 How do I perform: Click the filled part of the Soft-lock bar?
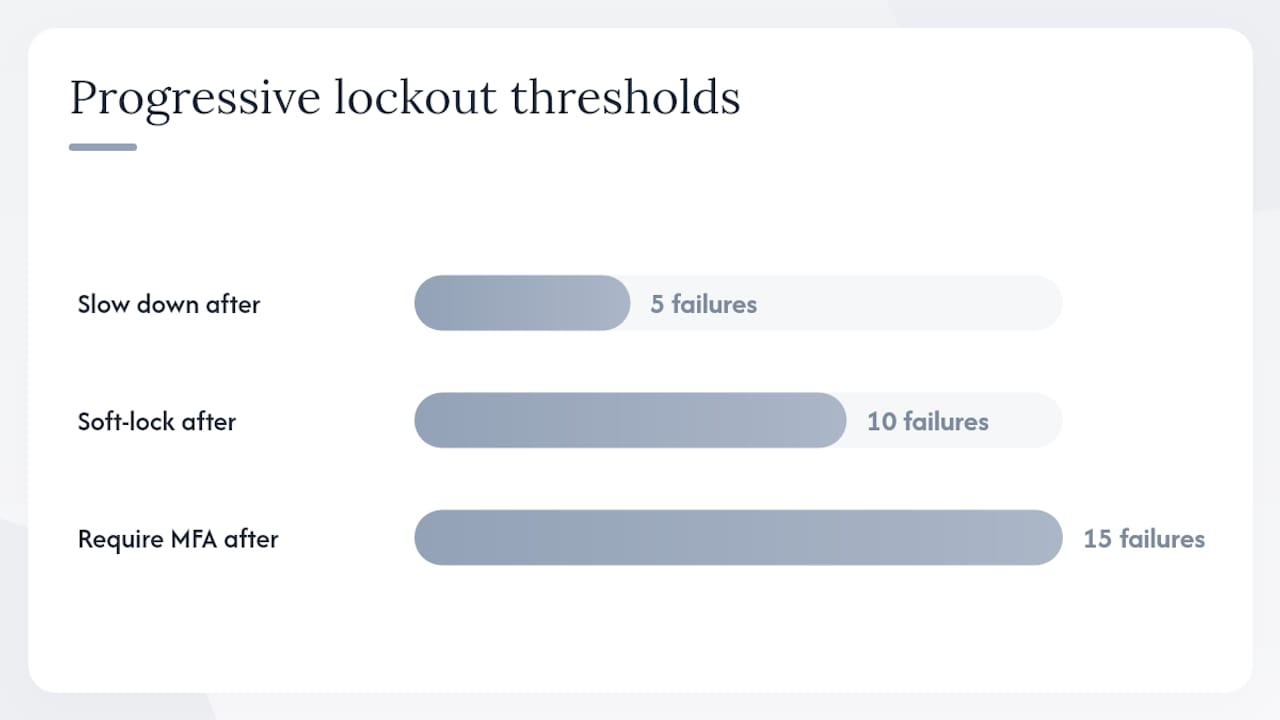tap(630, 420)
